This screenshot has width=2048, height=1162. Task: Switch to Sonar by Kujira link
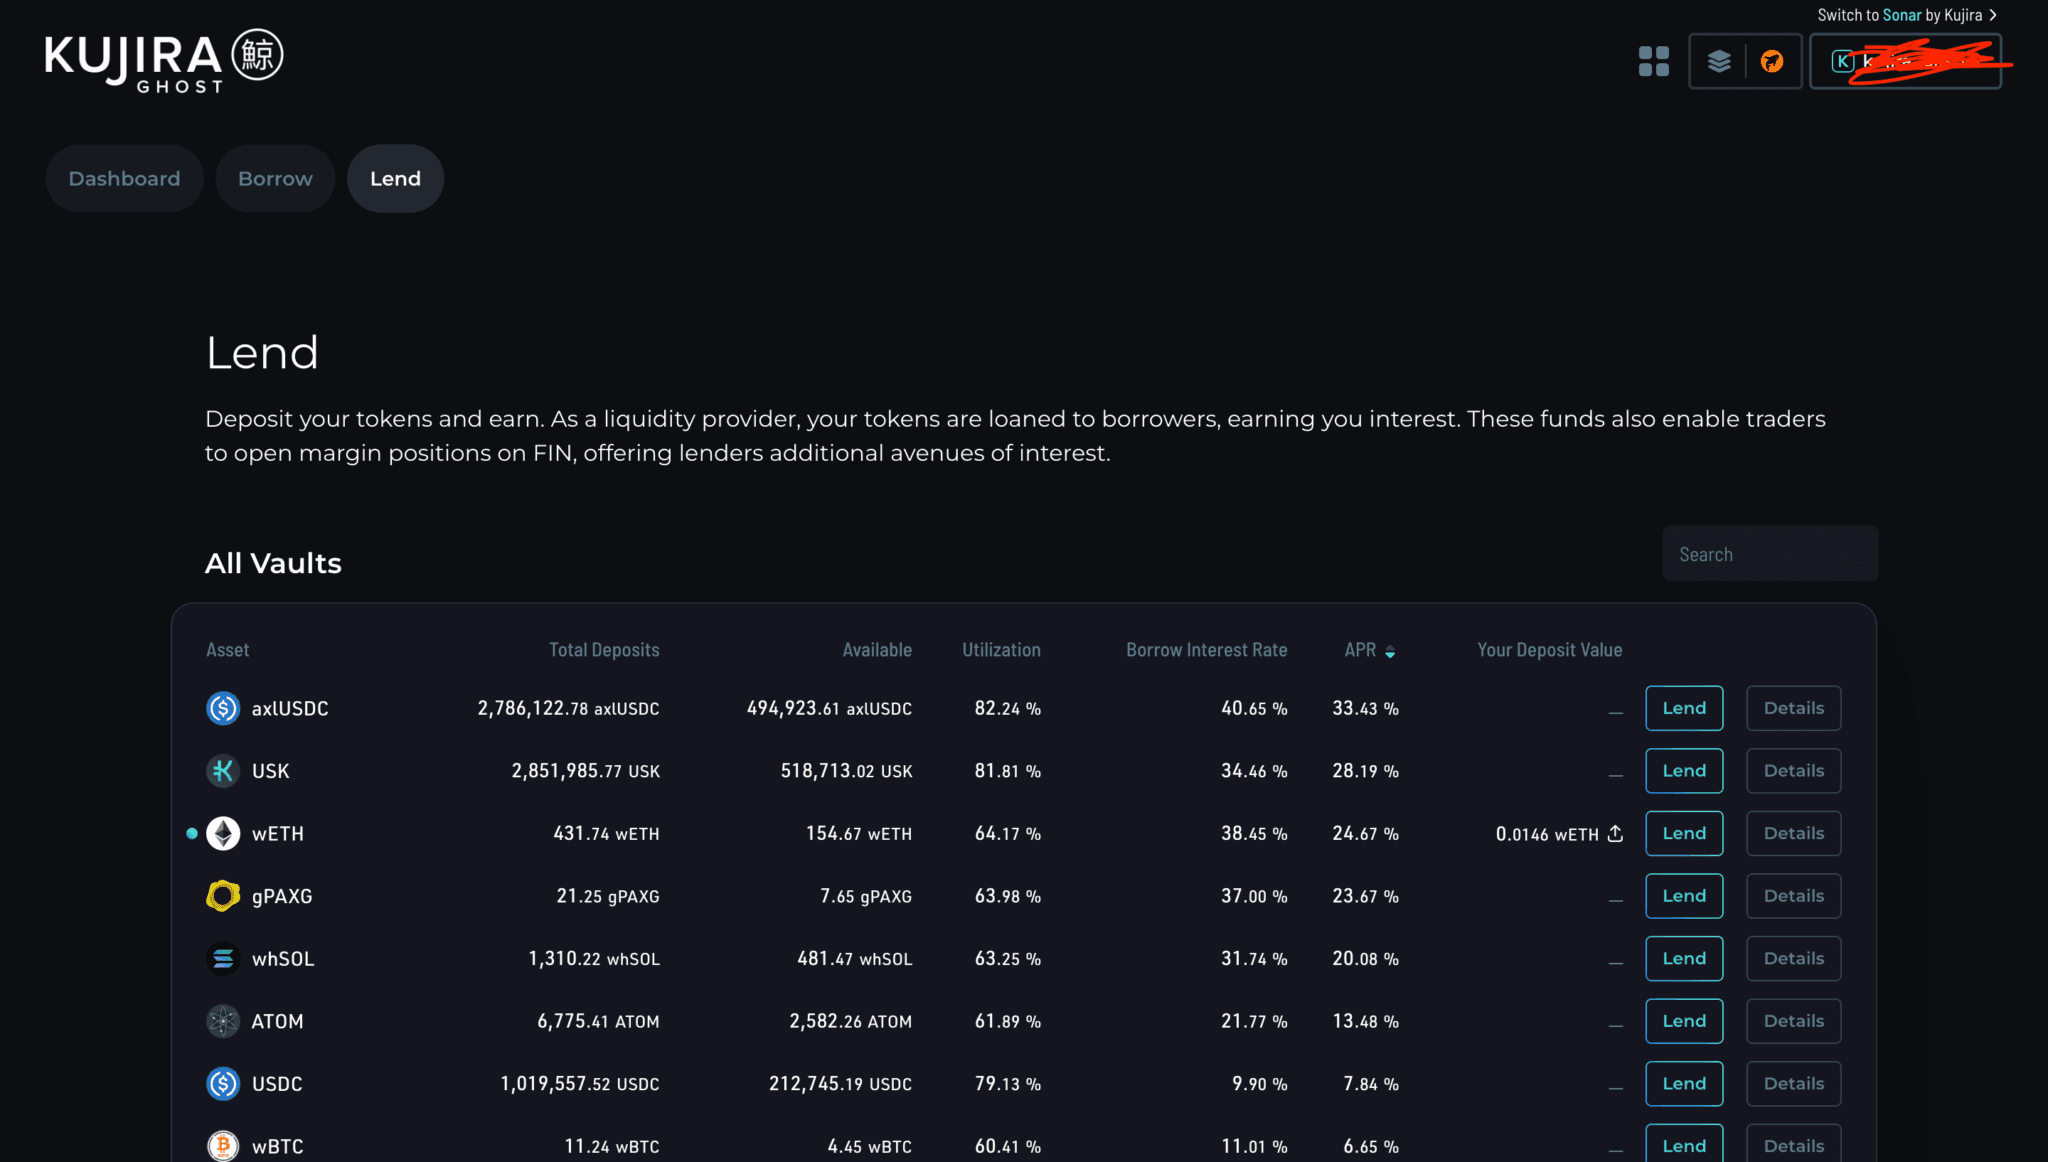(x=1907, y=15)
